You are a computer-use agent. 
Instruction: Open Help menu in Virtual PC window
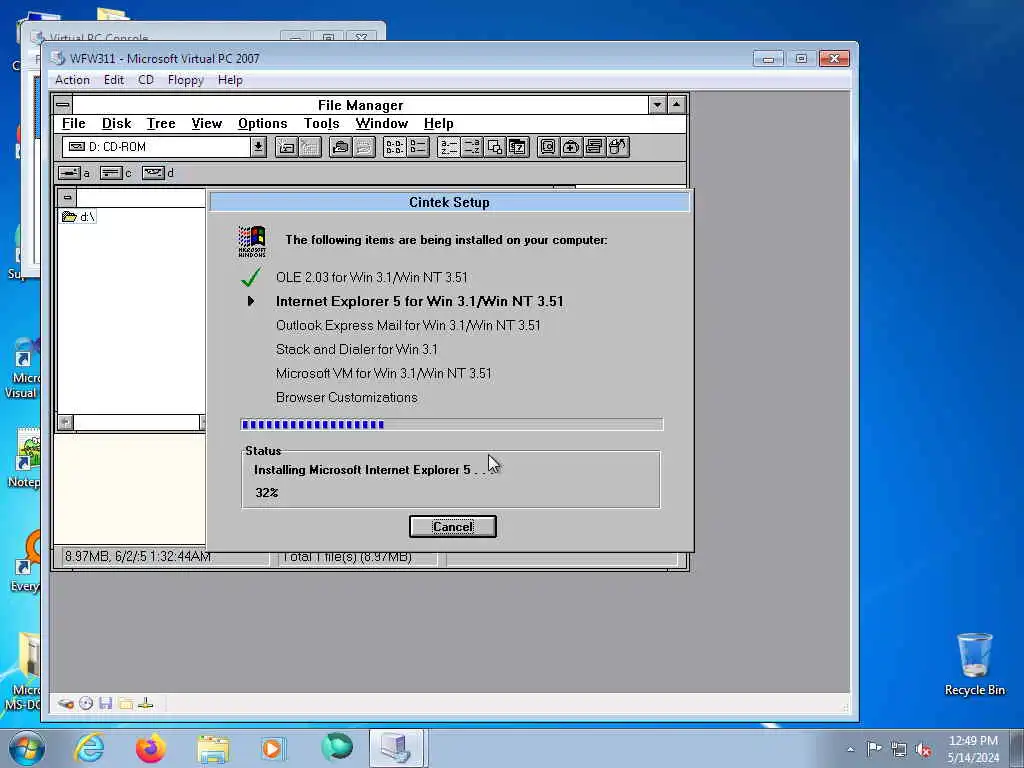tap(230, 80)
